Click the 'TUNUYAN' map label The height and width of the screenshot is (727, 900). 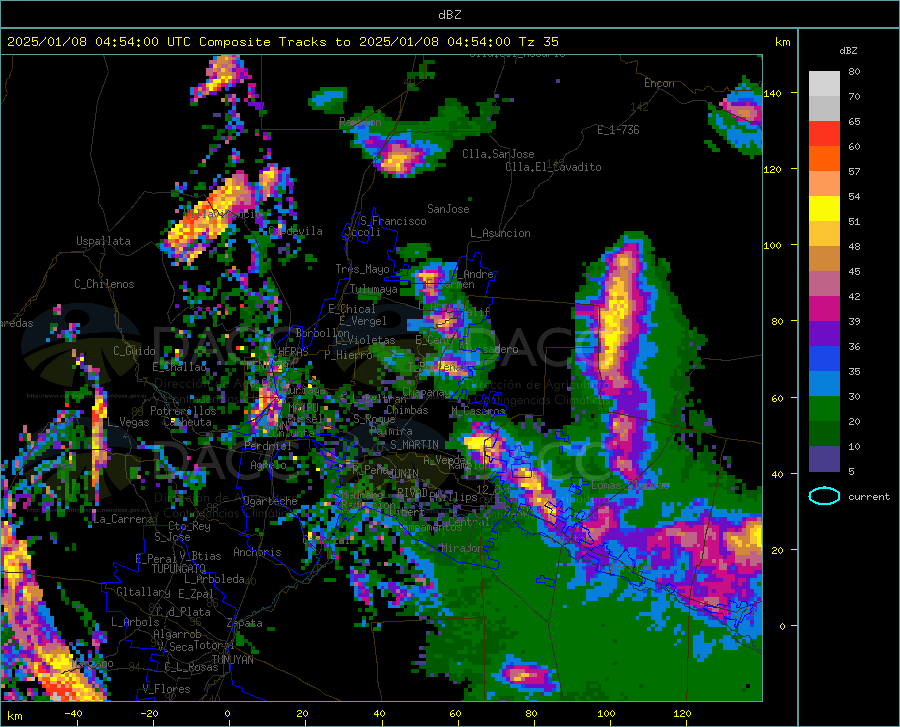232,660
